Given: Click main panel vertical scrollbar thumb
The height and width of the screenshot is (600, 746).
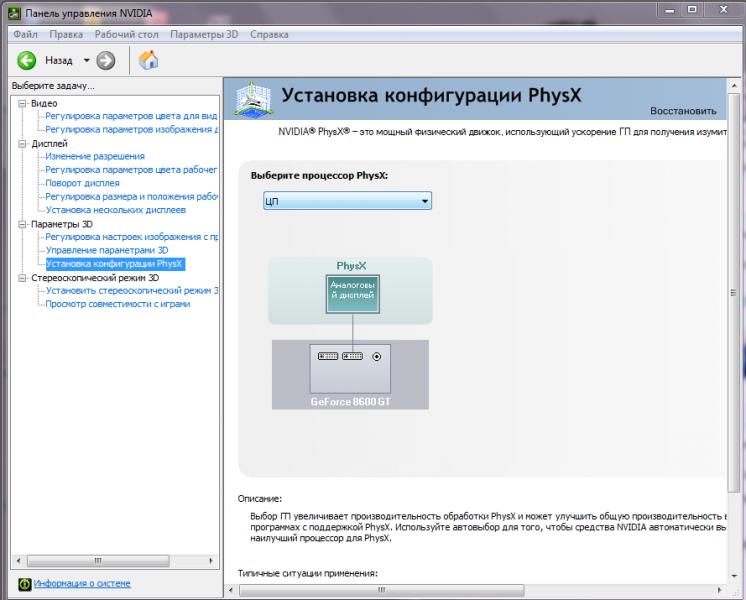Looking at the screenshot, I should (x=733, y=293).
